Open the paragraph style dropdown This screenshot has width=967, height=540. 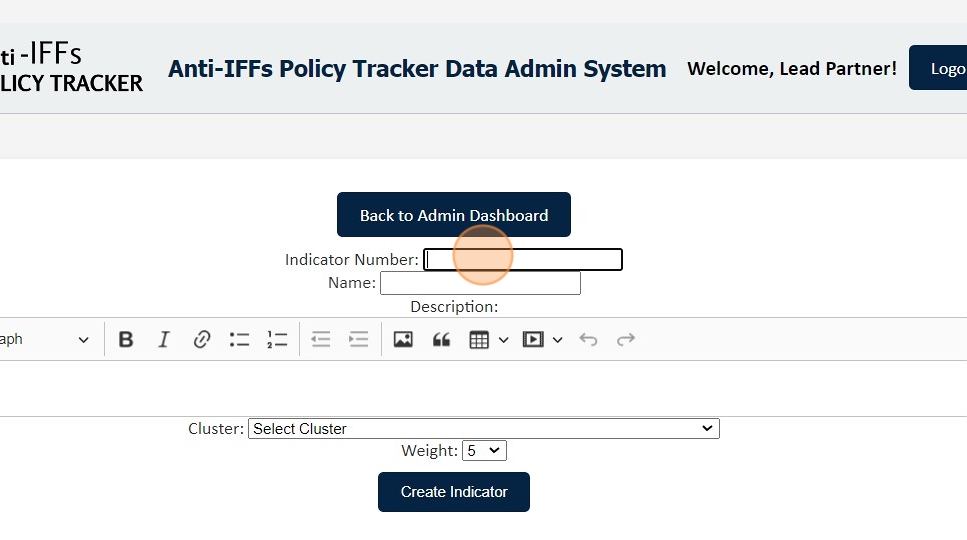point(45,340)
